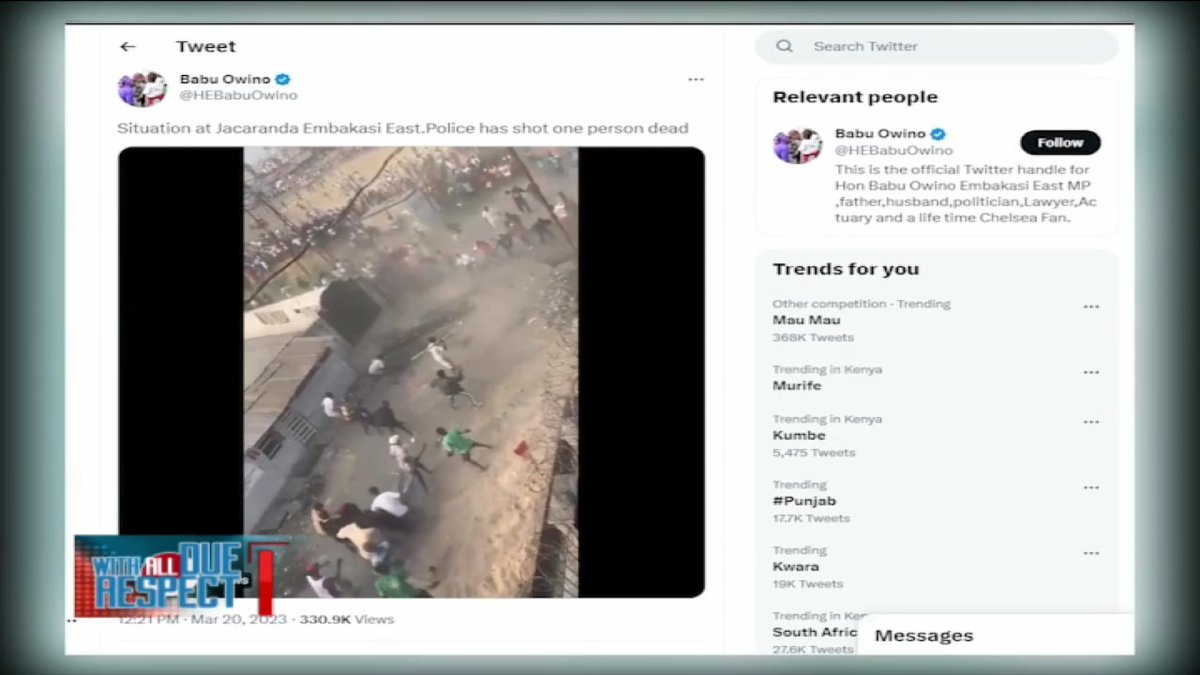Viewport: 1200px width, 675px height.
Task: Open more options for the Kumbe trend
Action: click(x=1091, y=422)
